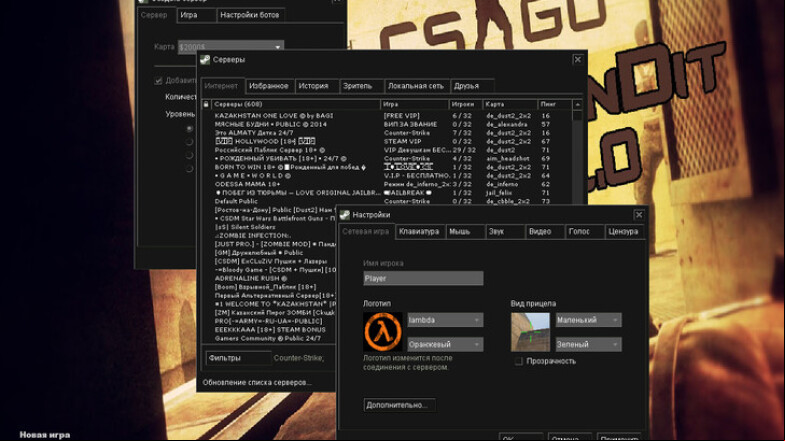Click the Дополнительно button
This screenshot has height=441, width=785.
click(399, 405)
